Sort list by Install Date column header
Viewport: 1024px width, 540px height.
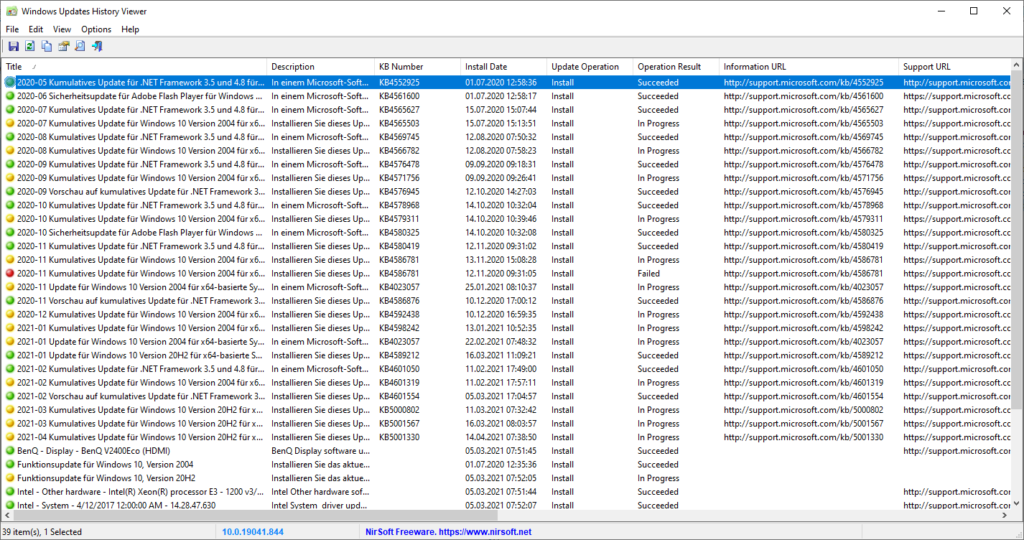[485, 67]
